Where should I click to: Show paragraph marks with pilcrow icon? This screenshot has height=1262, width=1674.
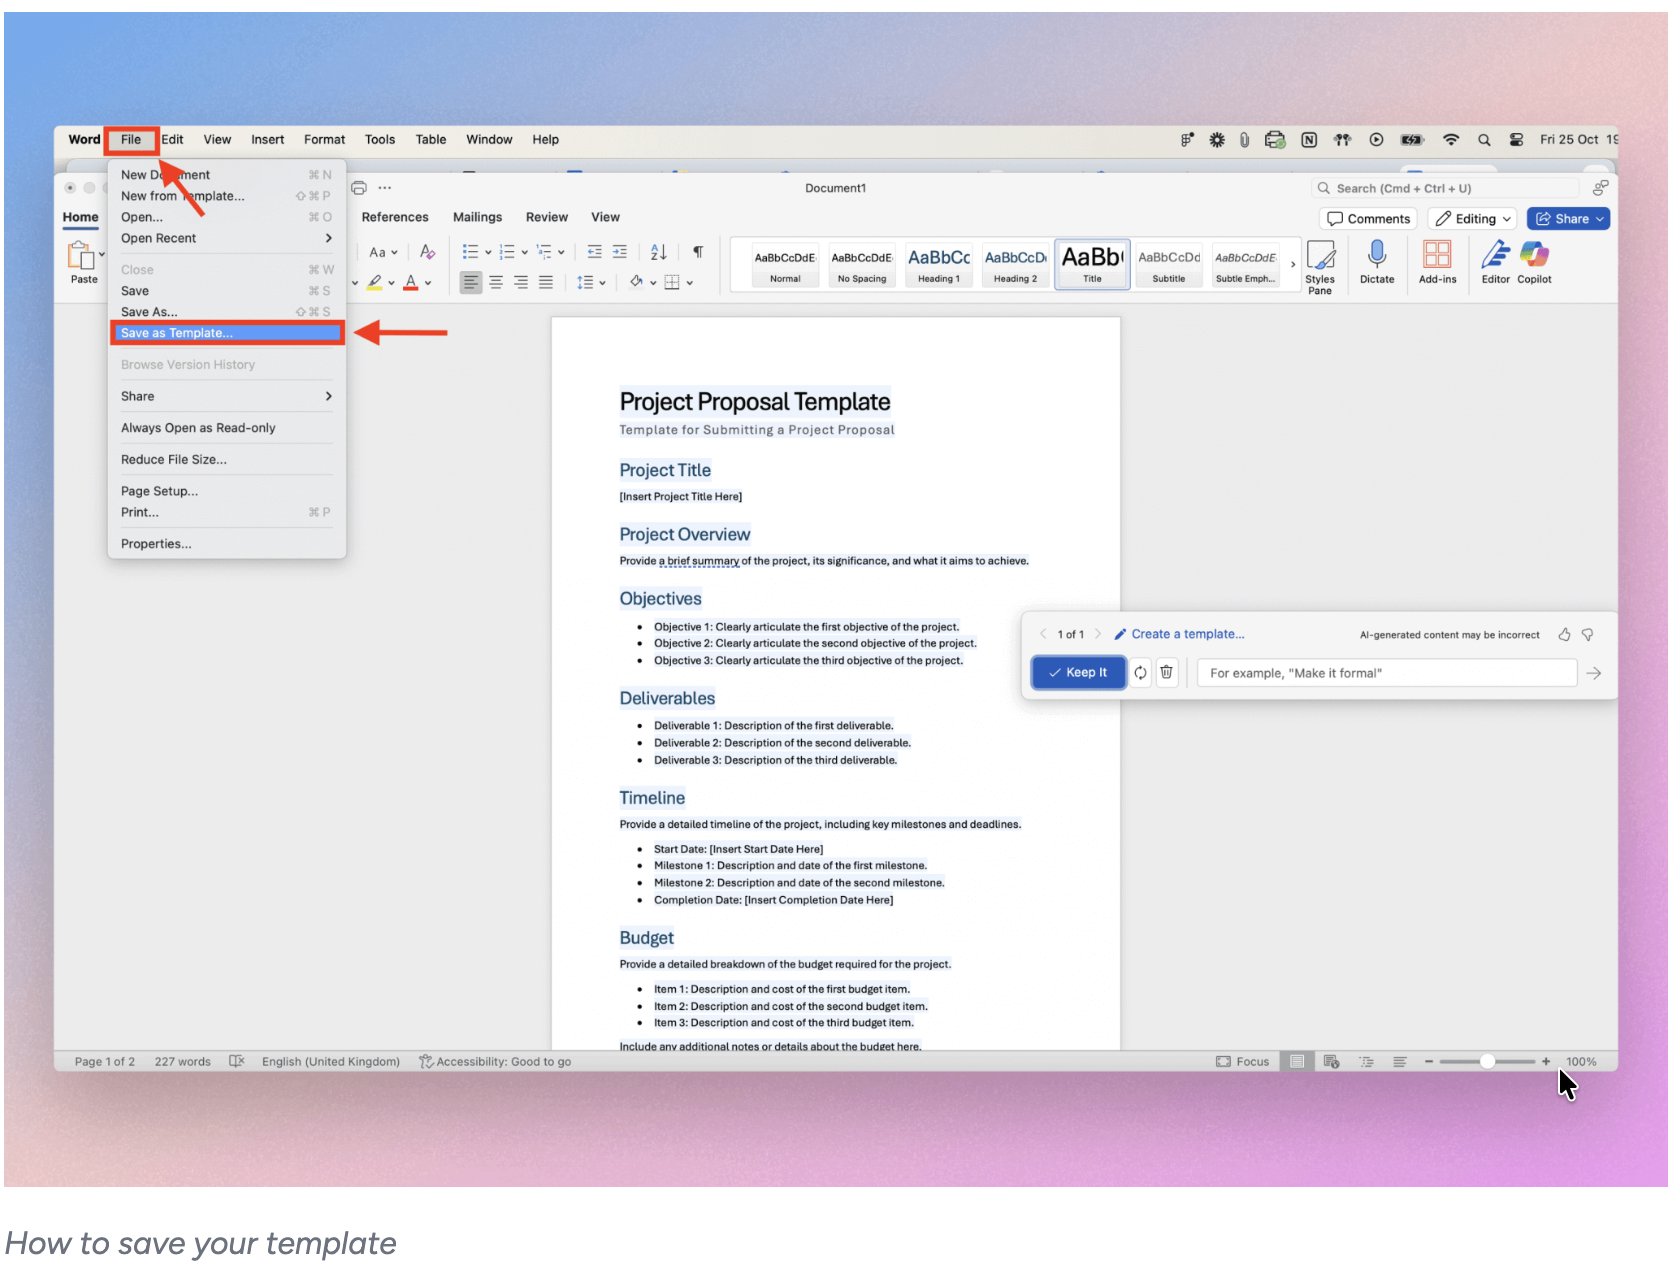pyautogui.click(x=698, y=252)
